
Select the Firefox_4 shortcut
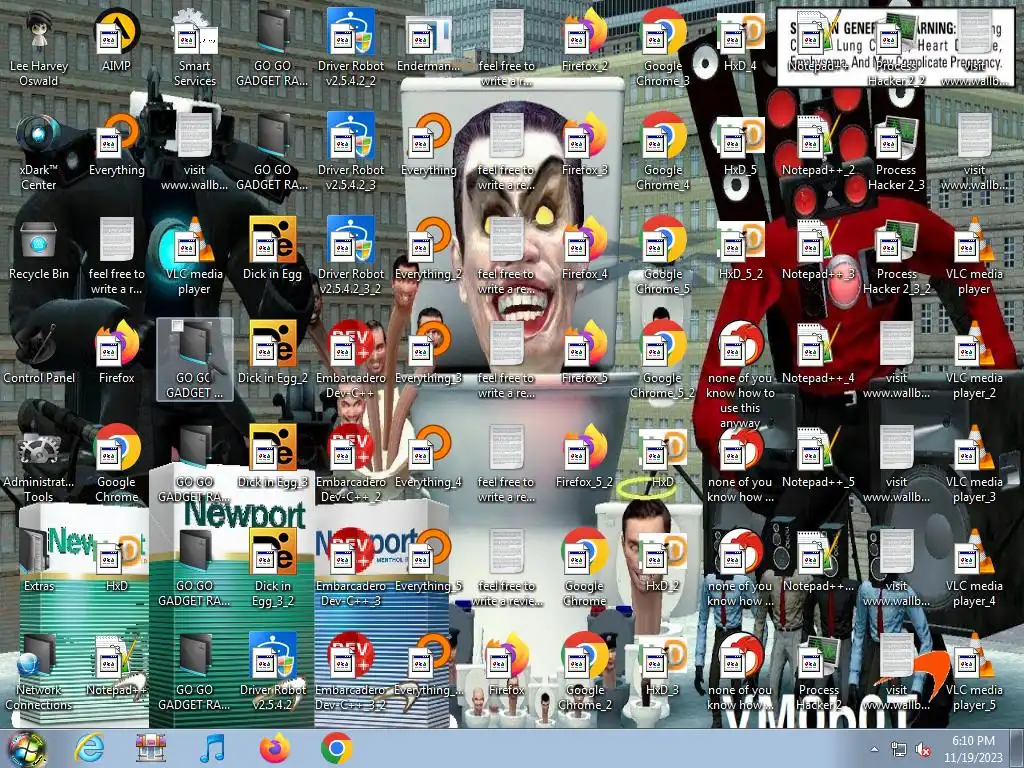click(584, 249)
